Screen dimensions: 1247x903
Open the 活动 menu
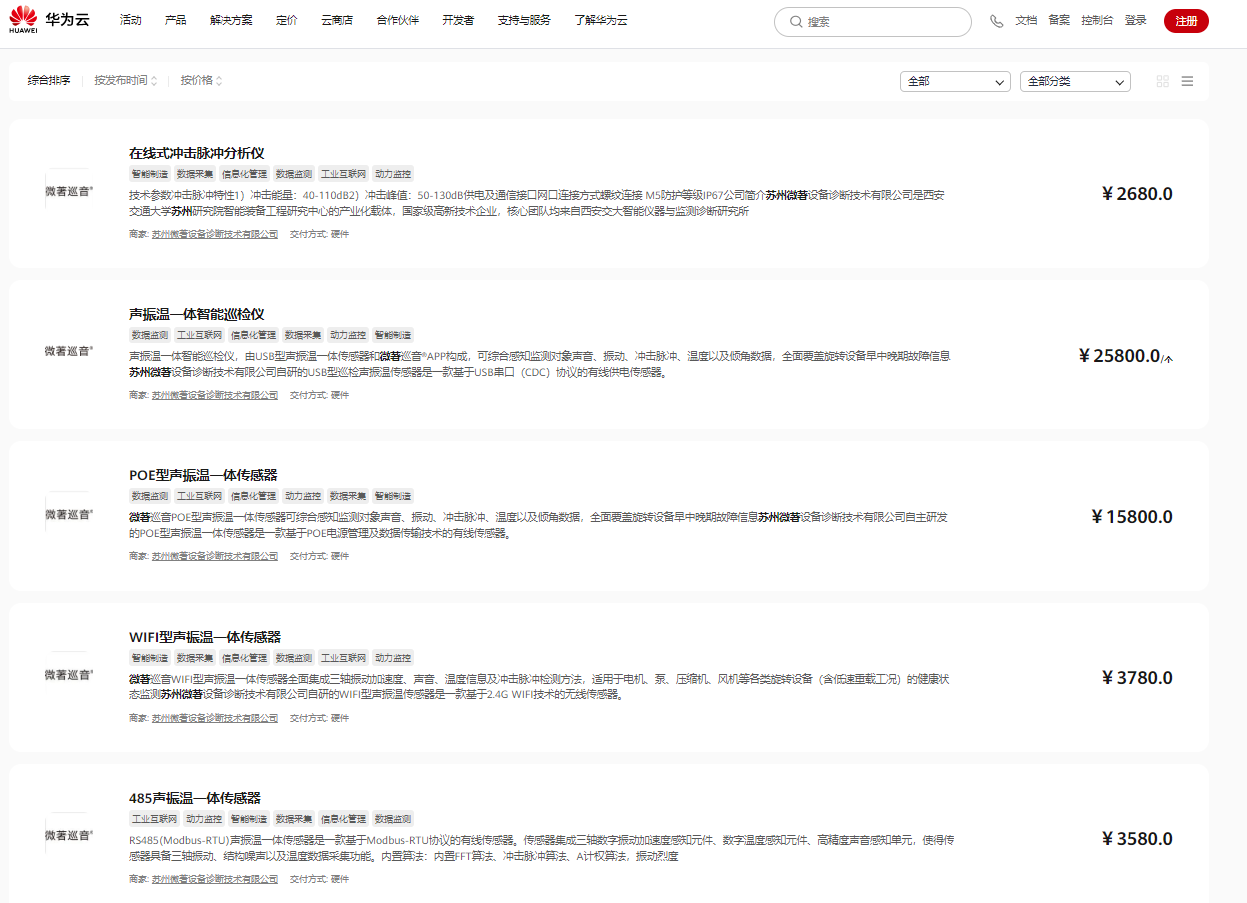pyautogui.click(x=130, y=21)
